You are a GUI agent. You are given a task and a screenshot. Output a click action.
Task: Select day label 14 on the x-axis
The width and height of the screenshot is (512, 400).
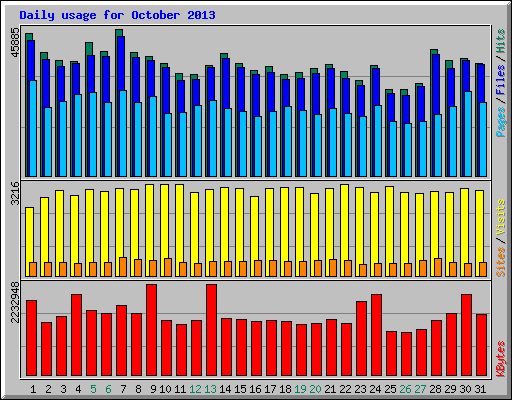pyautogui.click(x=225, y=389)
